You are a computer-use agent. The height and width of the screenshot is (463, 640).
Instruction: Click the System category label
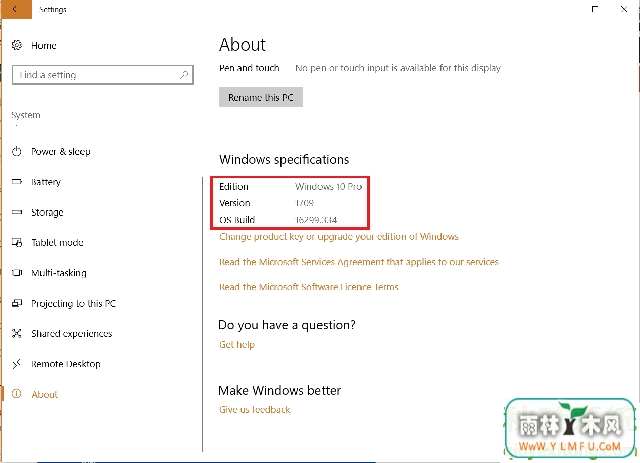coord(26,115)
